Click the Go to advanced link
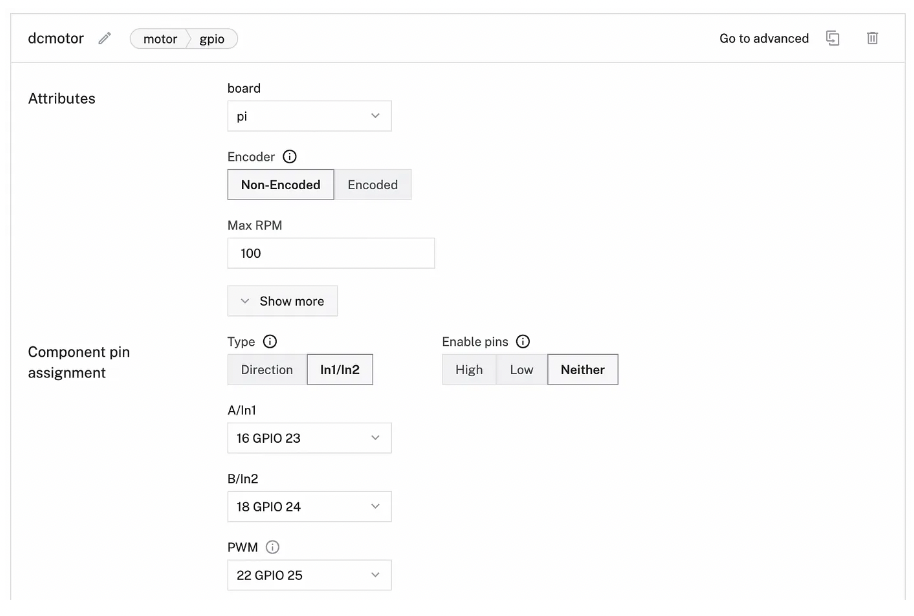This screenshot has width=914, height=616. 763,38
